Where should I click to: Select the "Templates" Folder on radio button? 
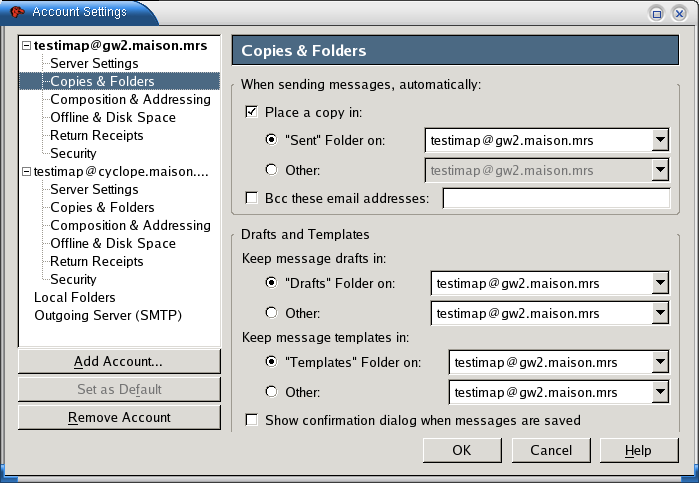(271, 362)
